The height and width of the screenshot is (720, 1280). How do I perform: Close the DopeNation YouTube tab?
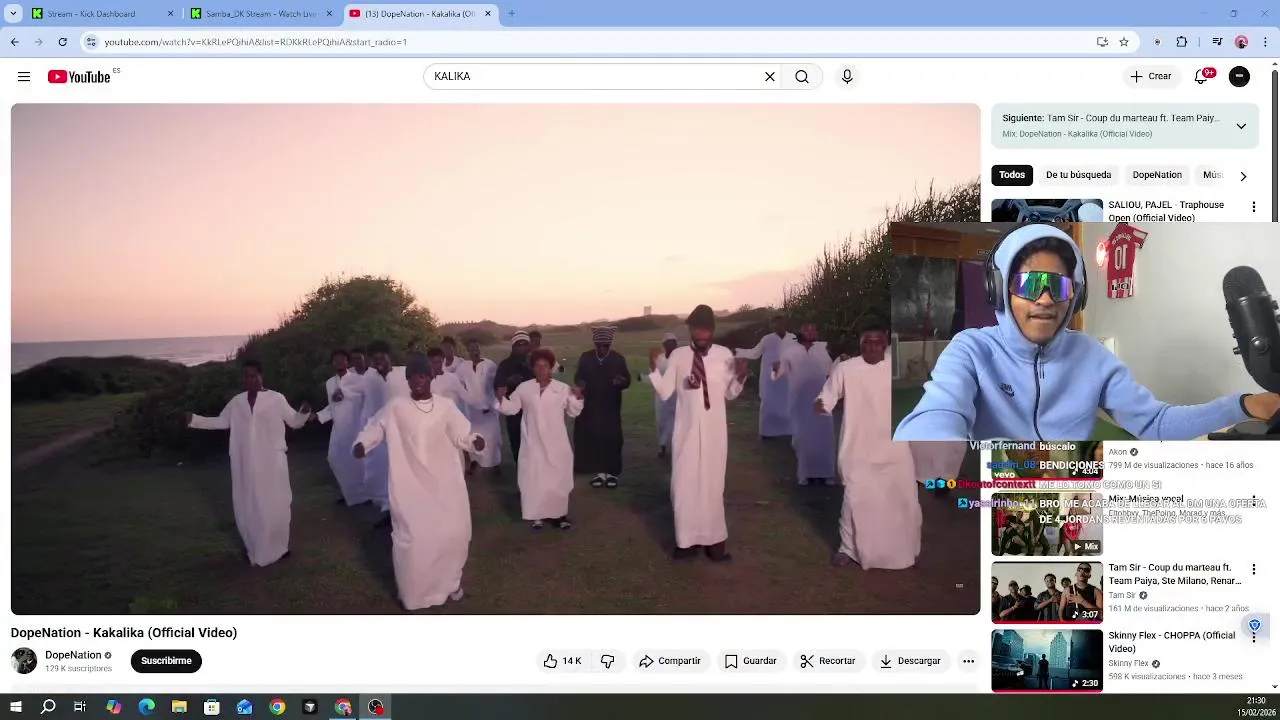tap(488, 14)
